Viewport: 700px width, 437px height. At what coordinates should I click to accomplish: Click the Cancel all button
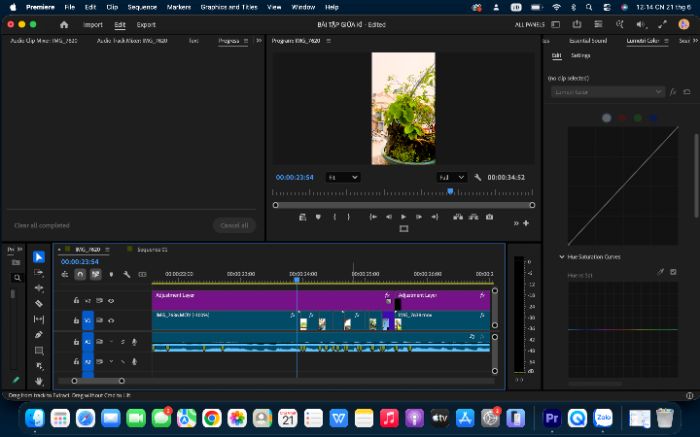(x=234, y=225)
